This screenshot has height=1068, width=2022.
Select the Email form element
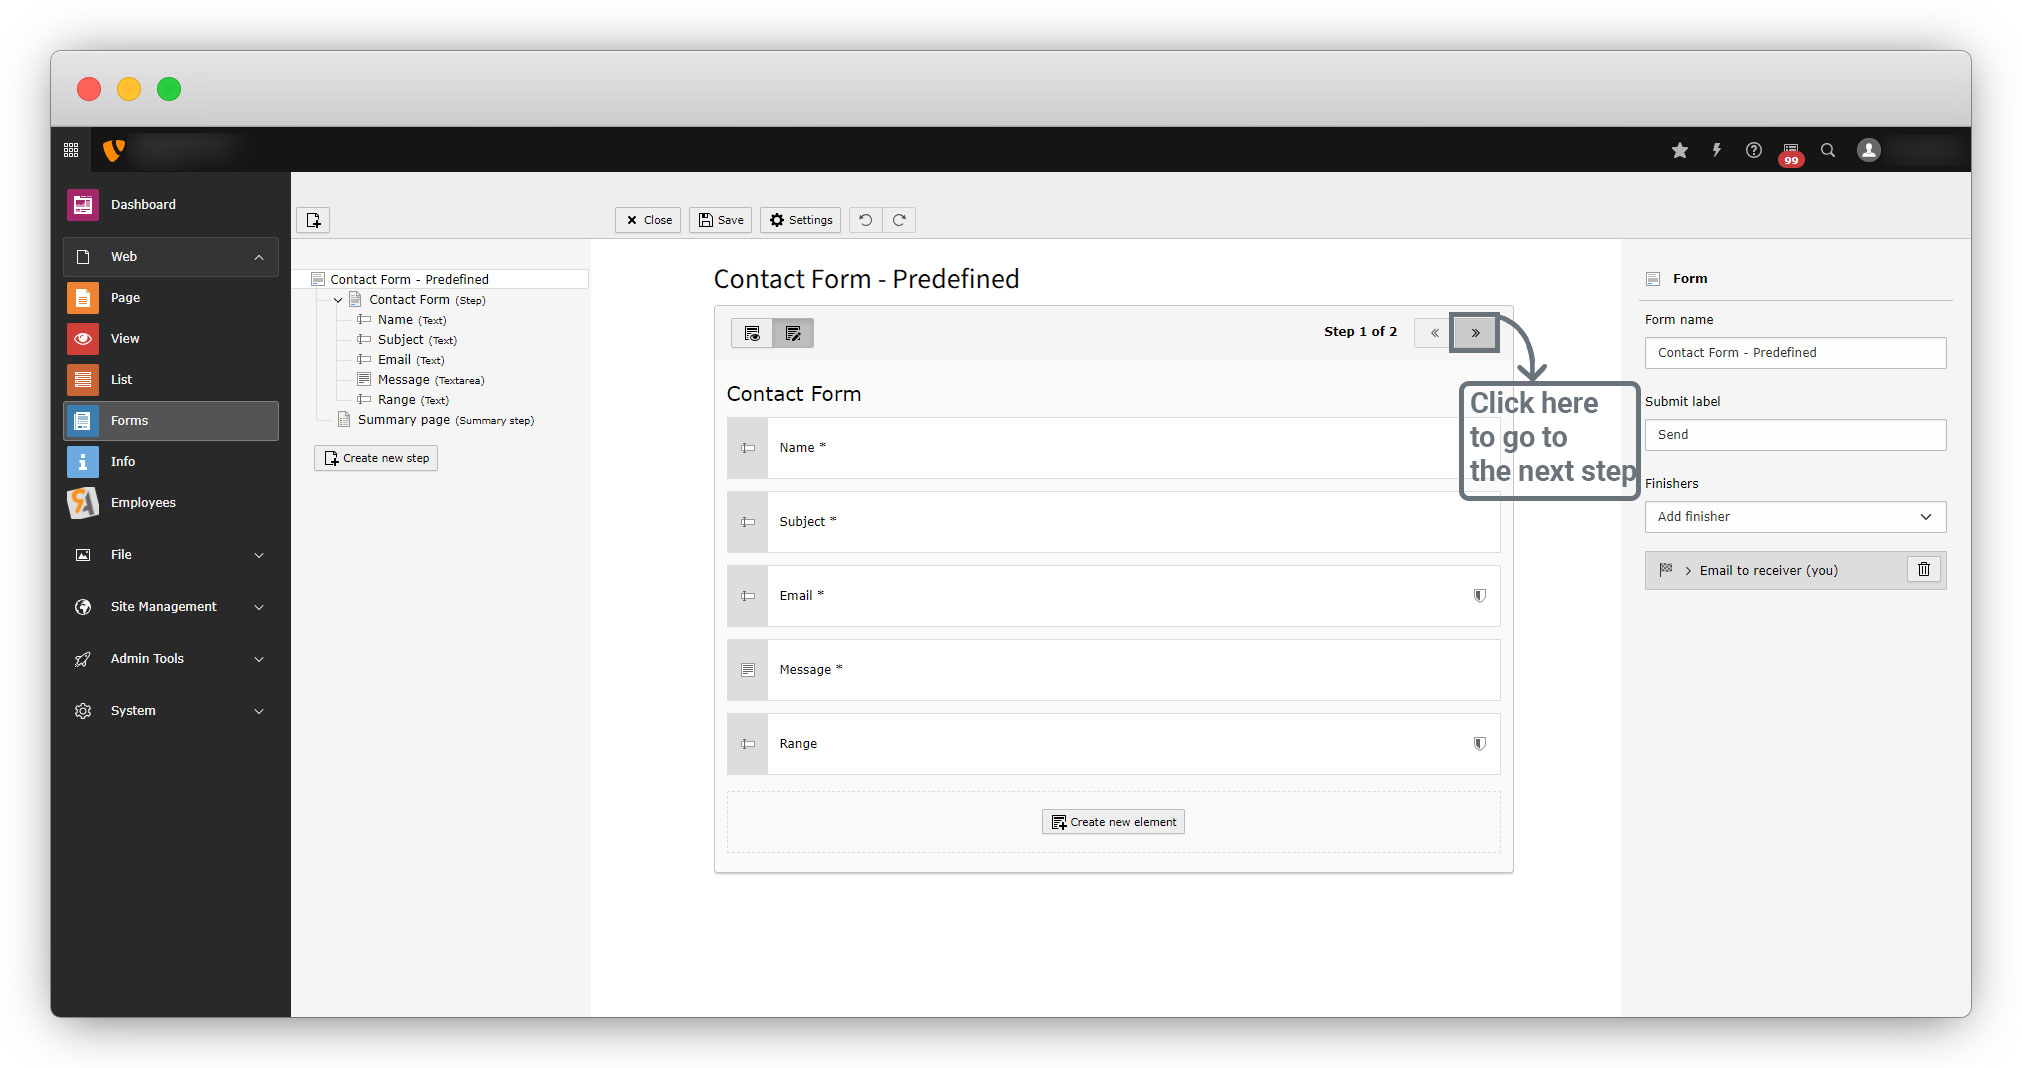click(x=1114, y=596)
